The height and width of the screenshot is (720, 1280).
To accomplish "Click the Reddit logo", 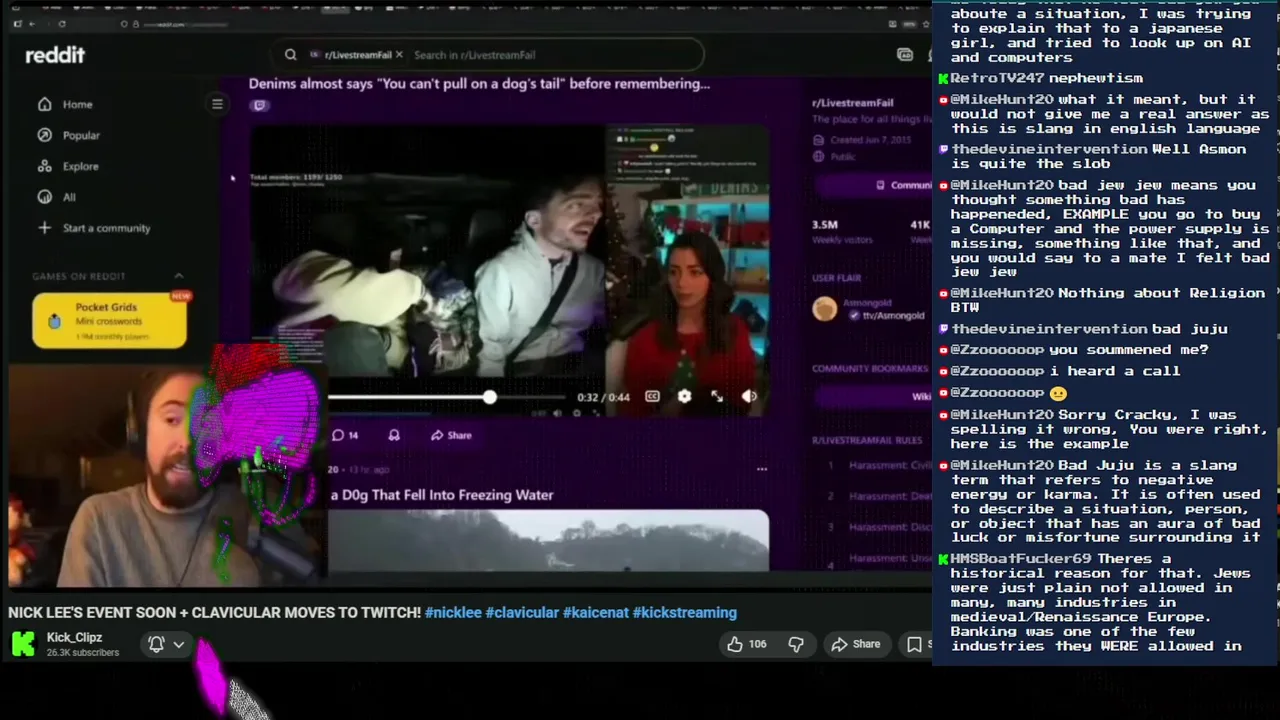I will (55, 55).
